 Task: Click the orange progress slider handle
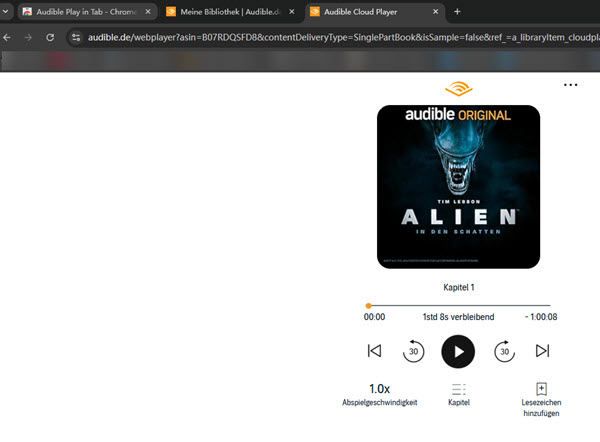pyautogui.click(x=368, y=306)
